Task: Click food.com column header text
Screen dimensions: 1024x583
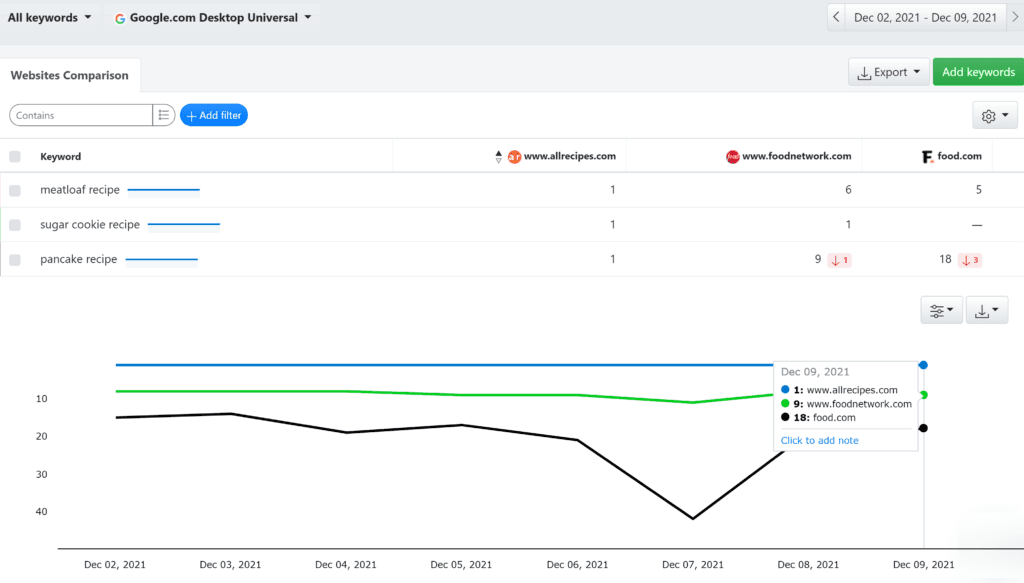Action: pyautogui.click(x=959, y=156)
